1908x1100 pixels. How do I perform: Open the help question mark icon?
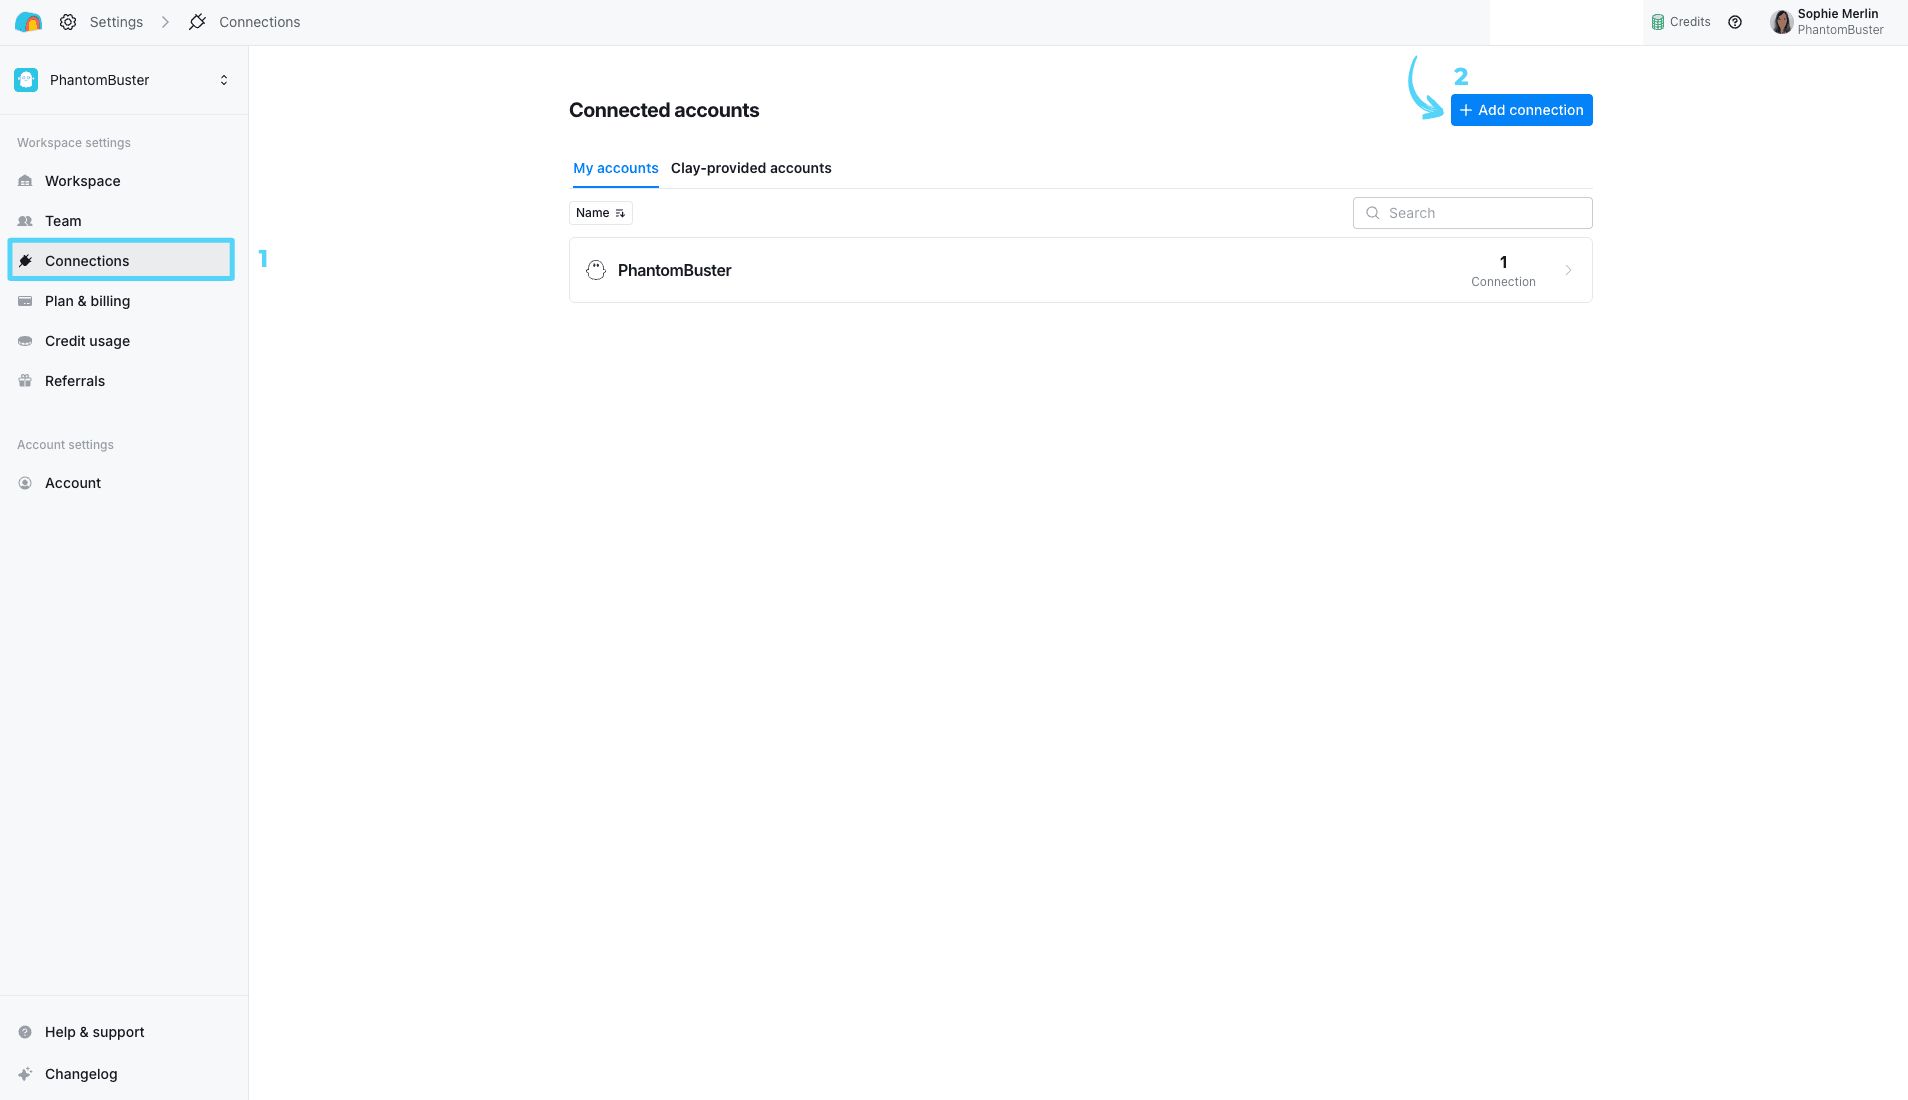[x=1735, y=22]
